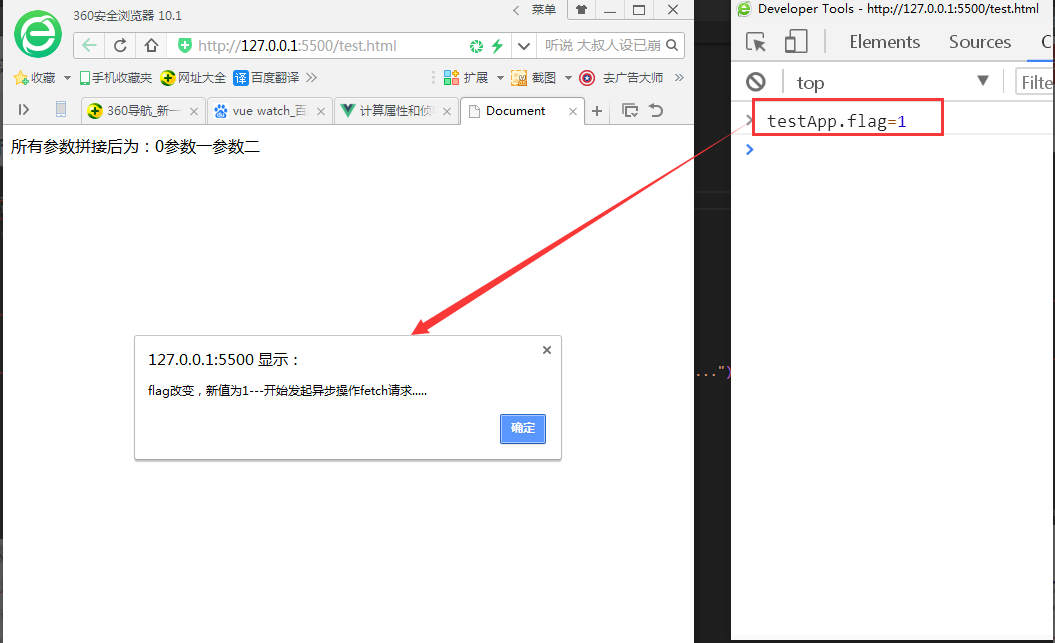Image resolution: width=1055 pixels, height=643 pixels.
Task: Show more bookmarks via the chevron after 百度翻译
Action: tap(312, 78)
